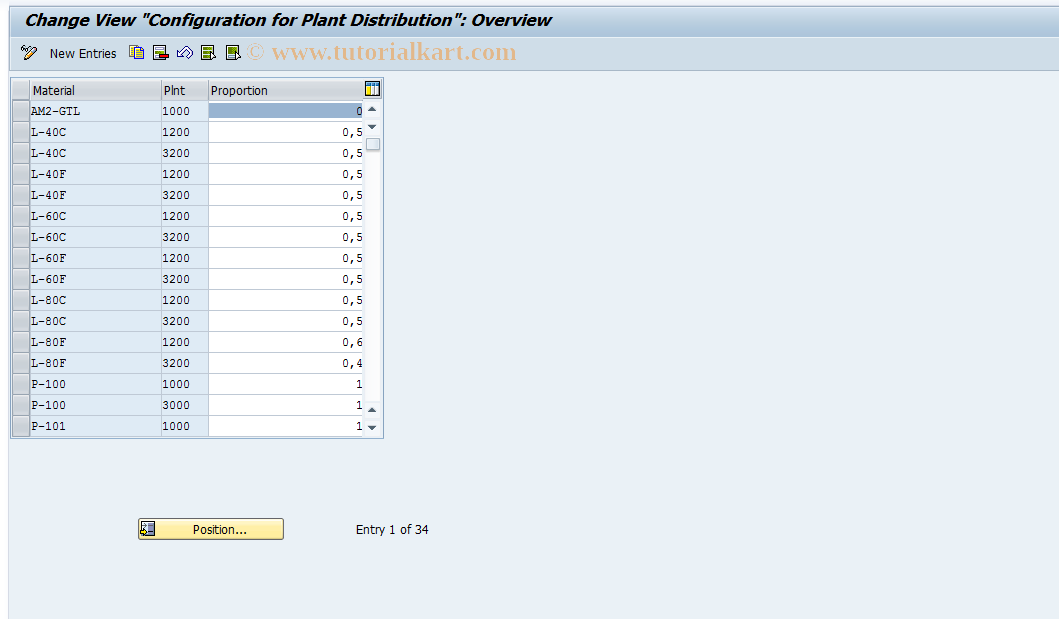Select the row marker for P-100 plant 1000

21,384
